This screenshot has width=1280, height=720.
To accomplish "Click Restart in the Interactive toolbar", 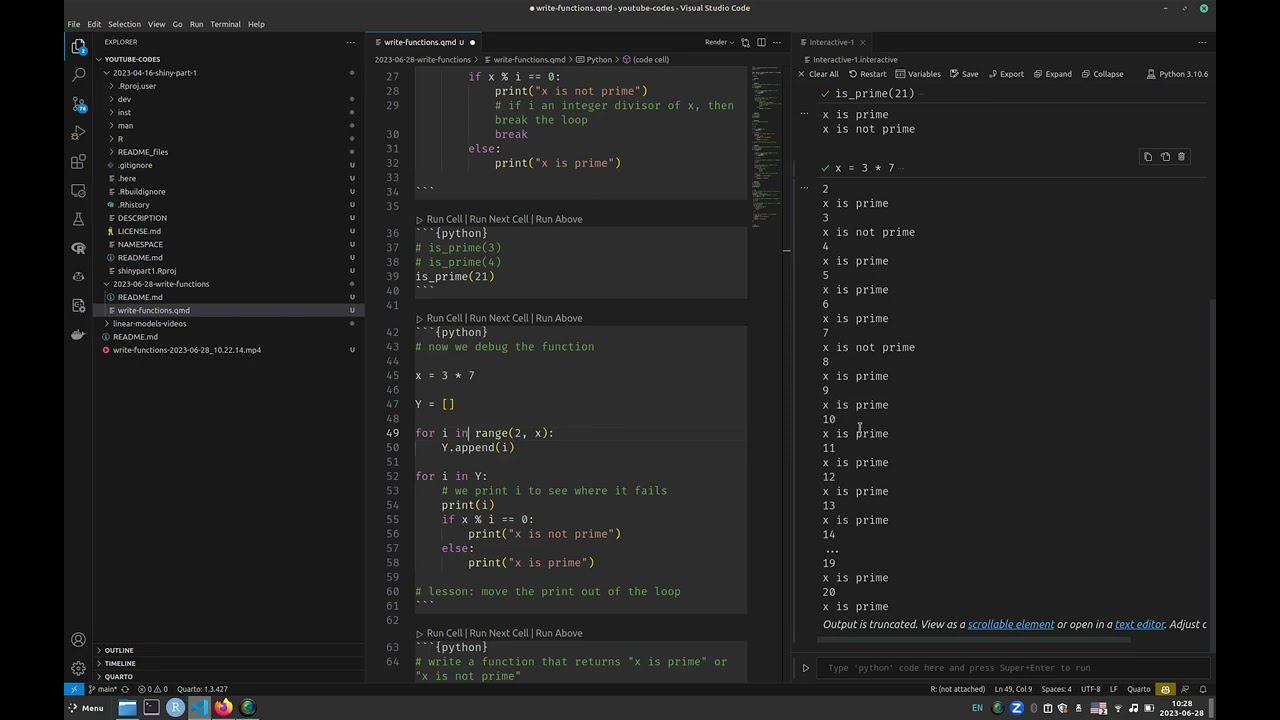I will [x=867, y=74].
